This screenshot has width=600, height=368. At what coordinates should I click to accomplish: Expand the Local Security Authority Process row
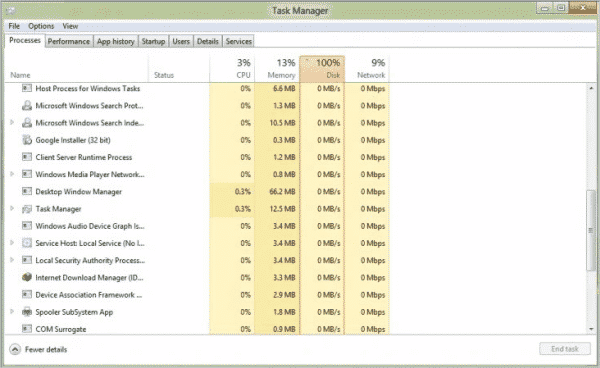(x=12, y=260)
